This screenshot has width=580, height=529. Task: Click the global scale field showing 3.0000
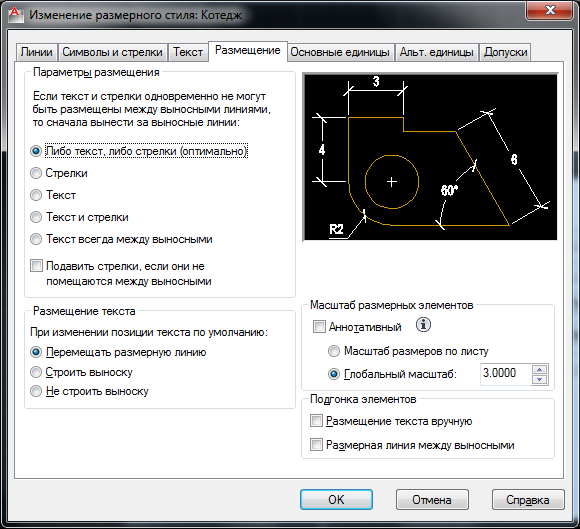coord(505,374)
